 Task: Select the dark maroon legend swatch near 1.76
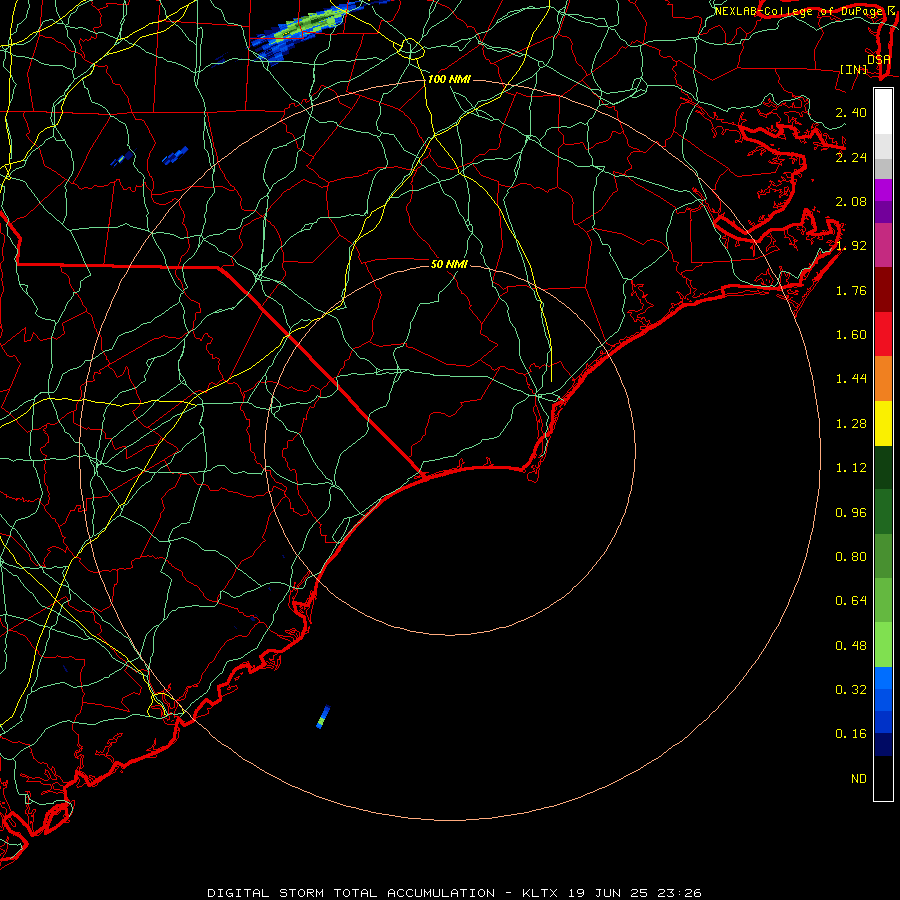click(883, 290)
